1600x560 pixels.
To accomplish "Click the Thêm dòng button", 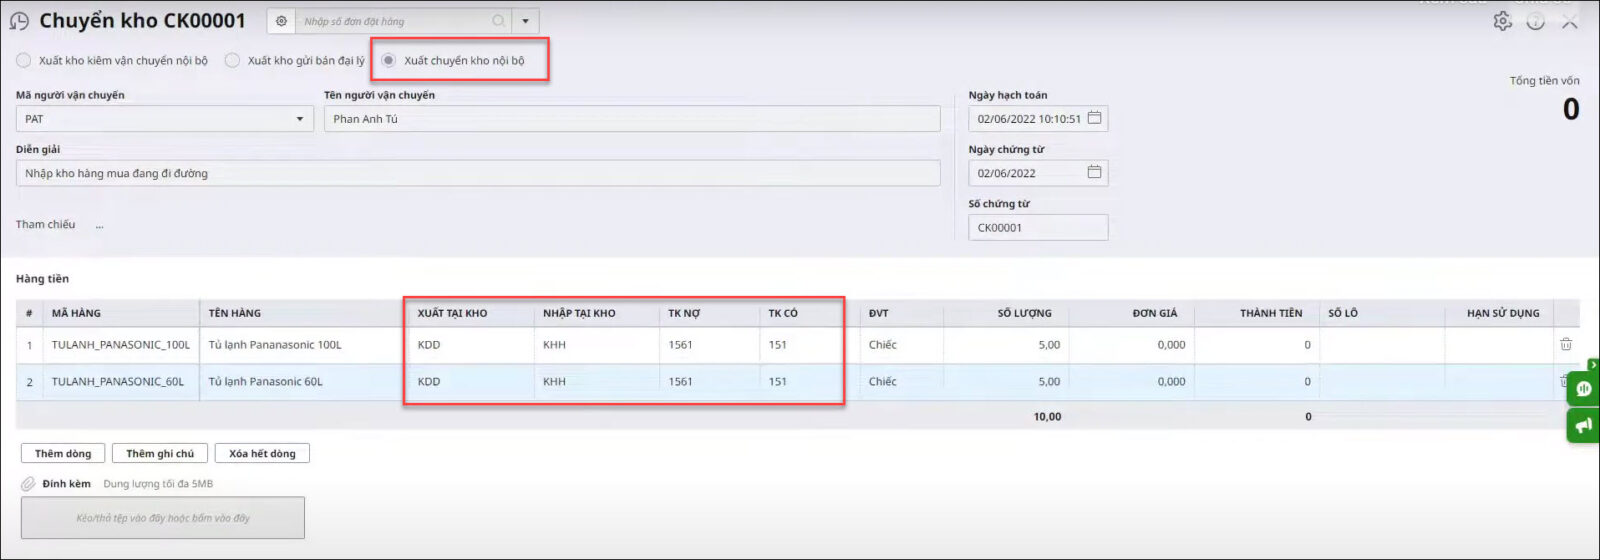I will [x=63, y=453].
